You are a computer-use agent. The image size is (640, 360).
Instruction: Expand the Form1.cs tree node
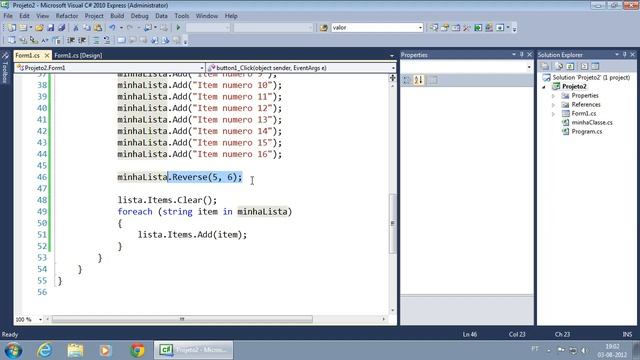coord(553,114)
